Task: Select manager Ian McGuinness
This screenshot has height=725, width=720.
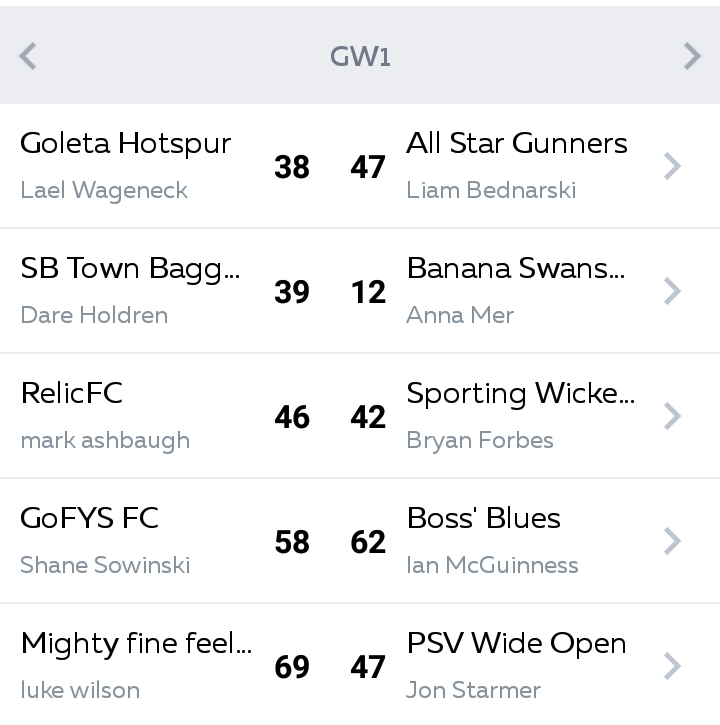Action: 492,565
